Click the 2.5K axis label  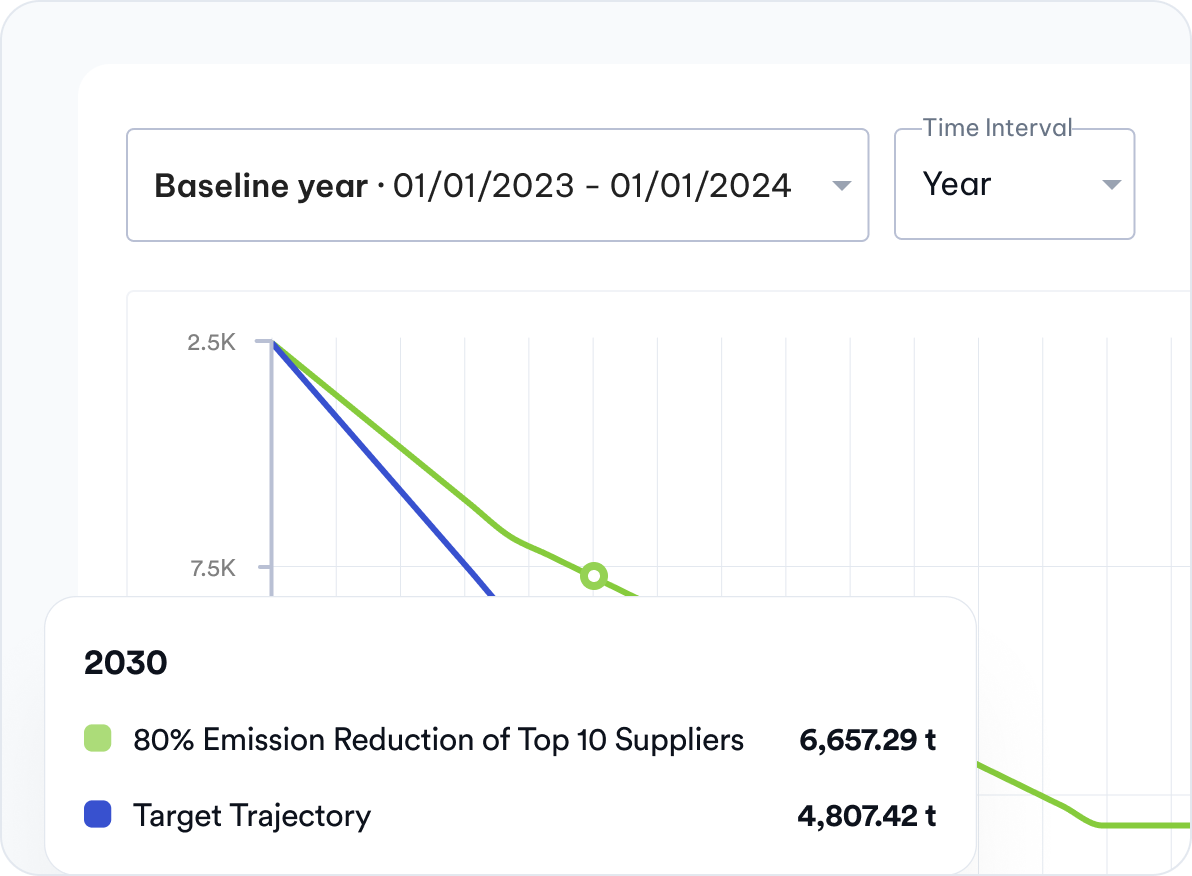coord(211,342)
